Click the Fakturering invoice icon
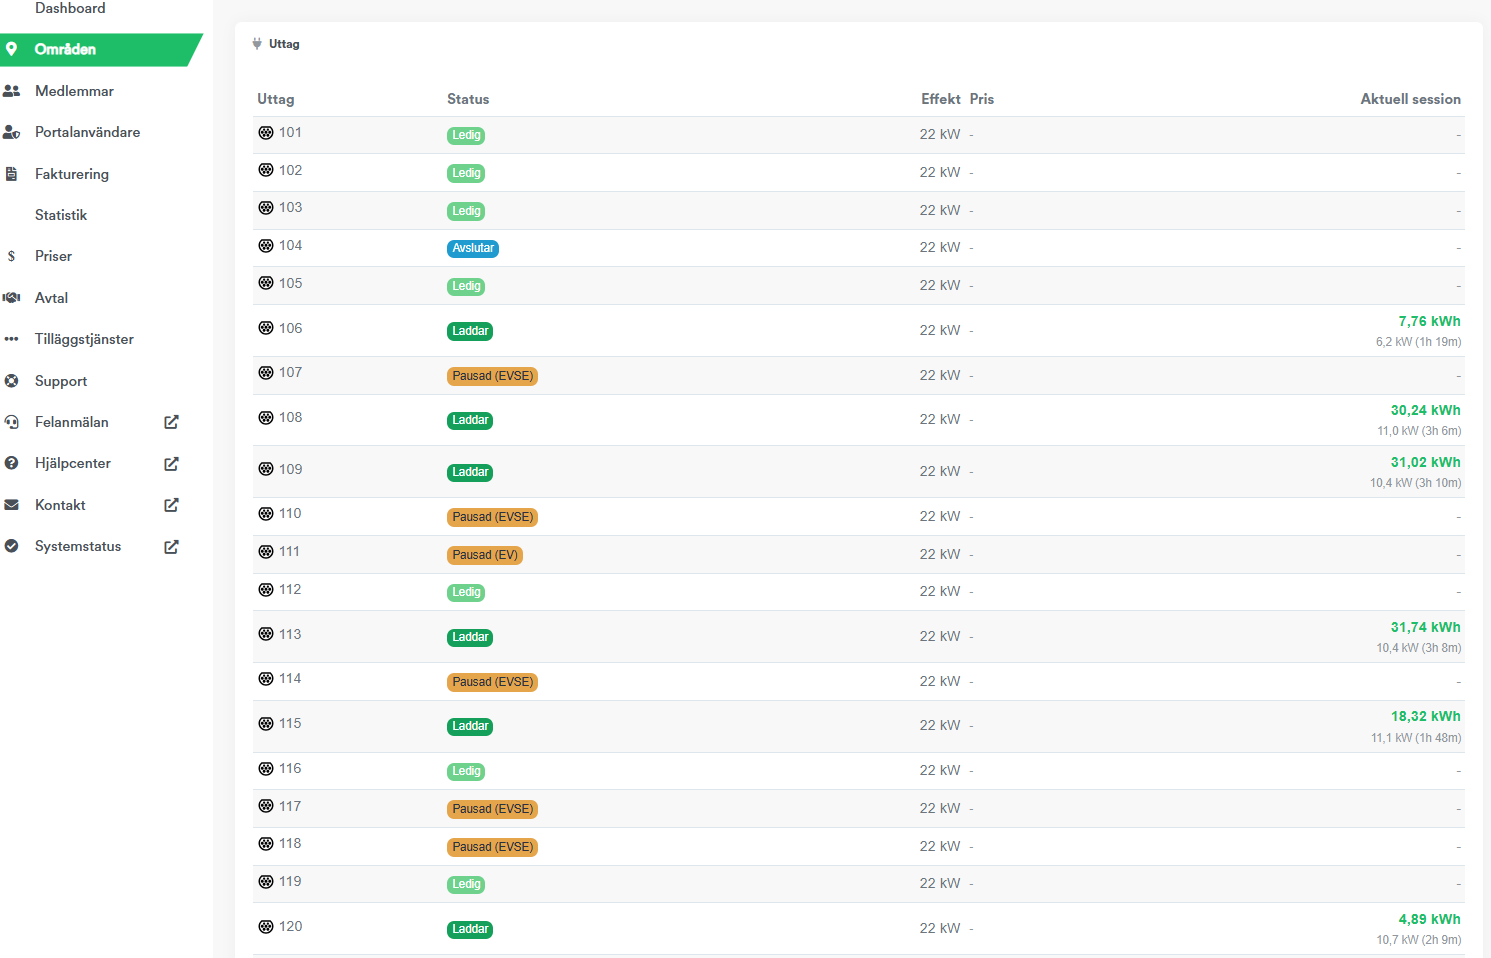The height and width of the screenshot is (958, 1491). coord(12,174)
